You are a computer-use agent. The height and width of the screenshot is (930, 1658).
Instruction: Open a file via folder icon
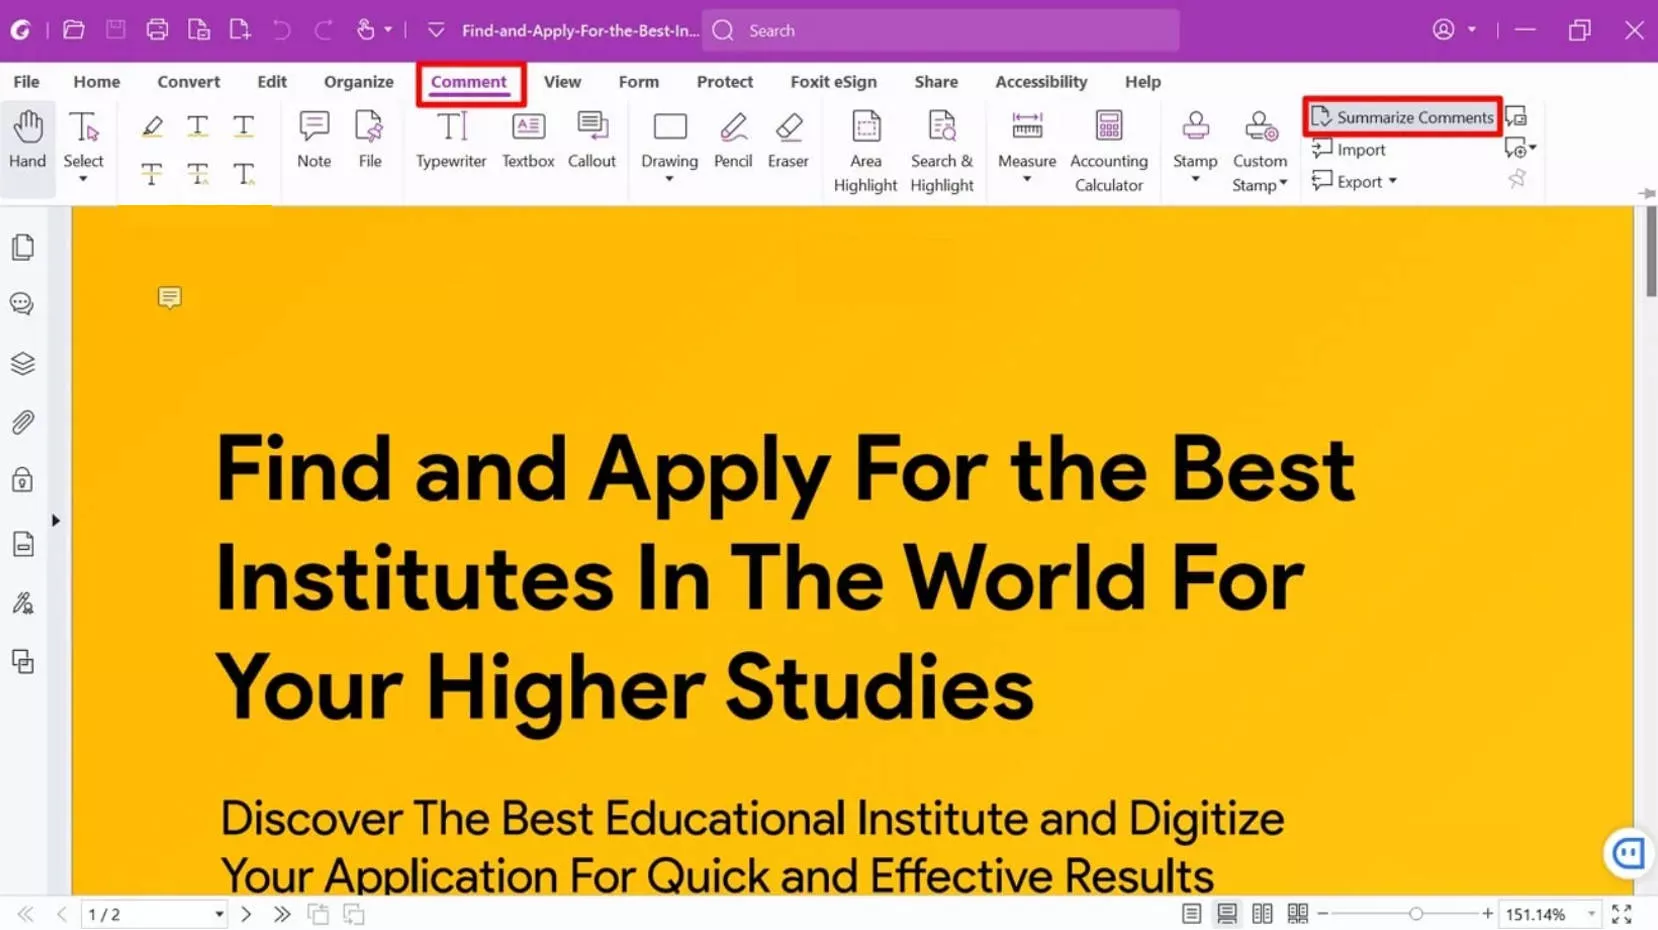pyautogui.click(x=74, y=30)
